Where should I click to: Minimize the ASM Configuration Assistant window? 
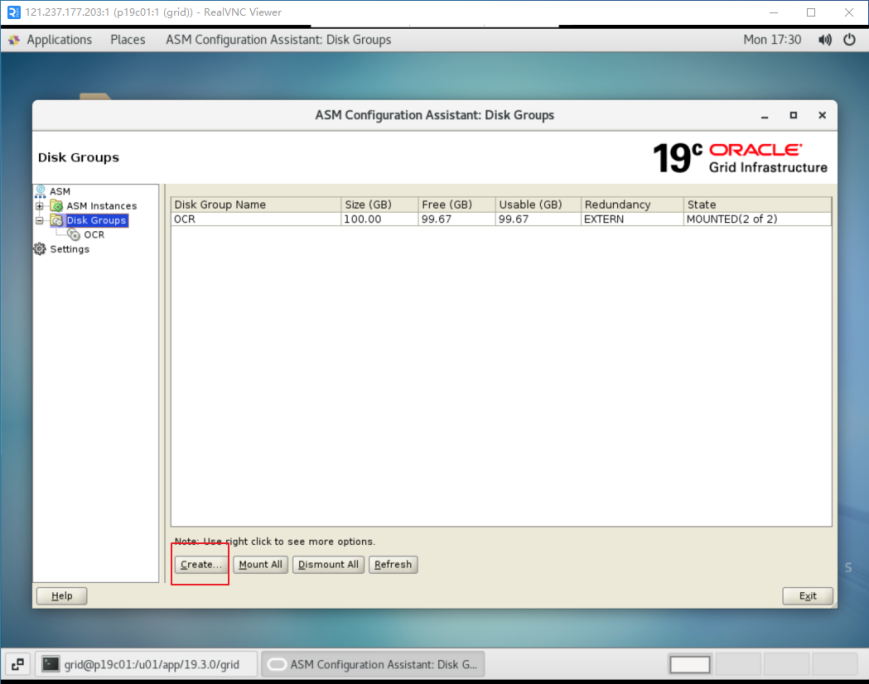point(765,115)
